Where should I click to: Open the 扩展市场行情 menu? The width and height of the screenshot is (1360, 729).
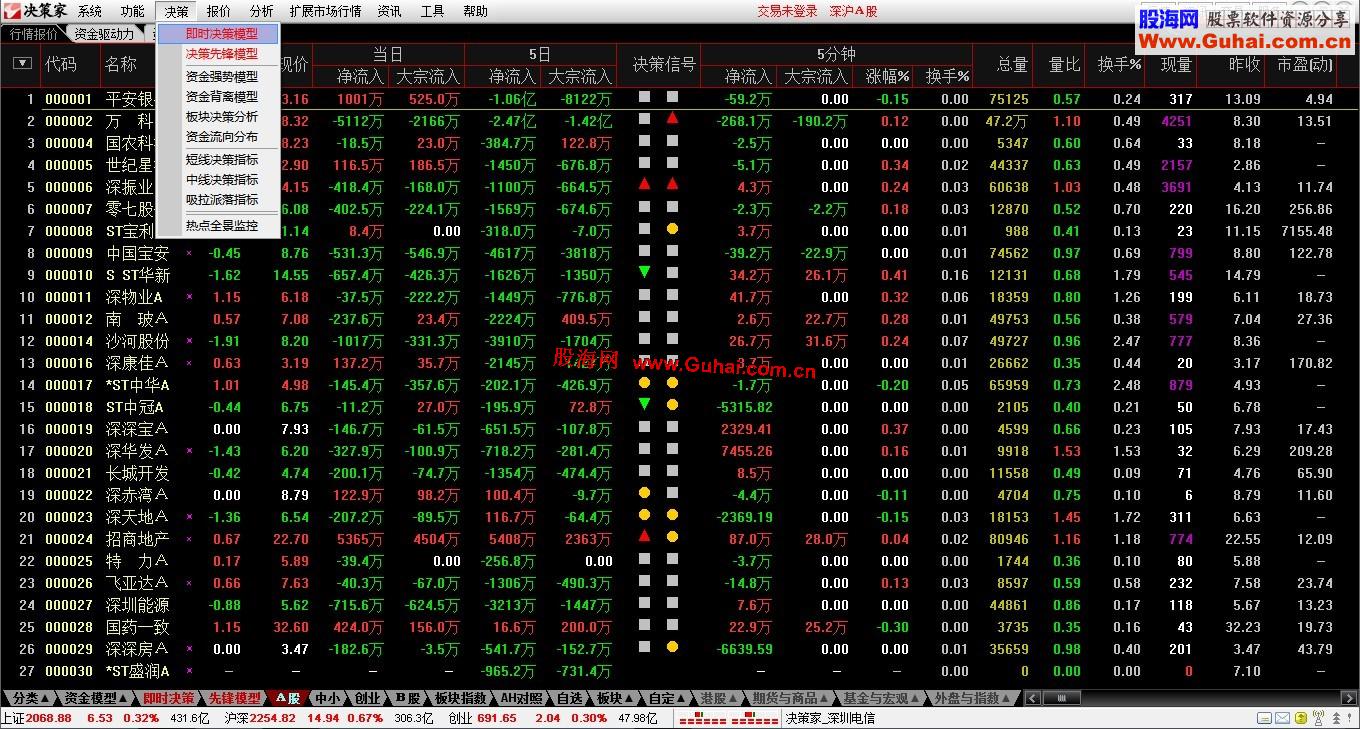[325, 11]
